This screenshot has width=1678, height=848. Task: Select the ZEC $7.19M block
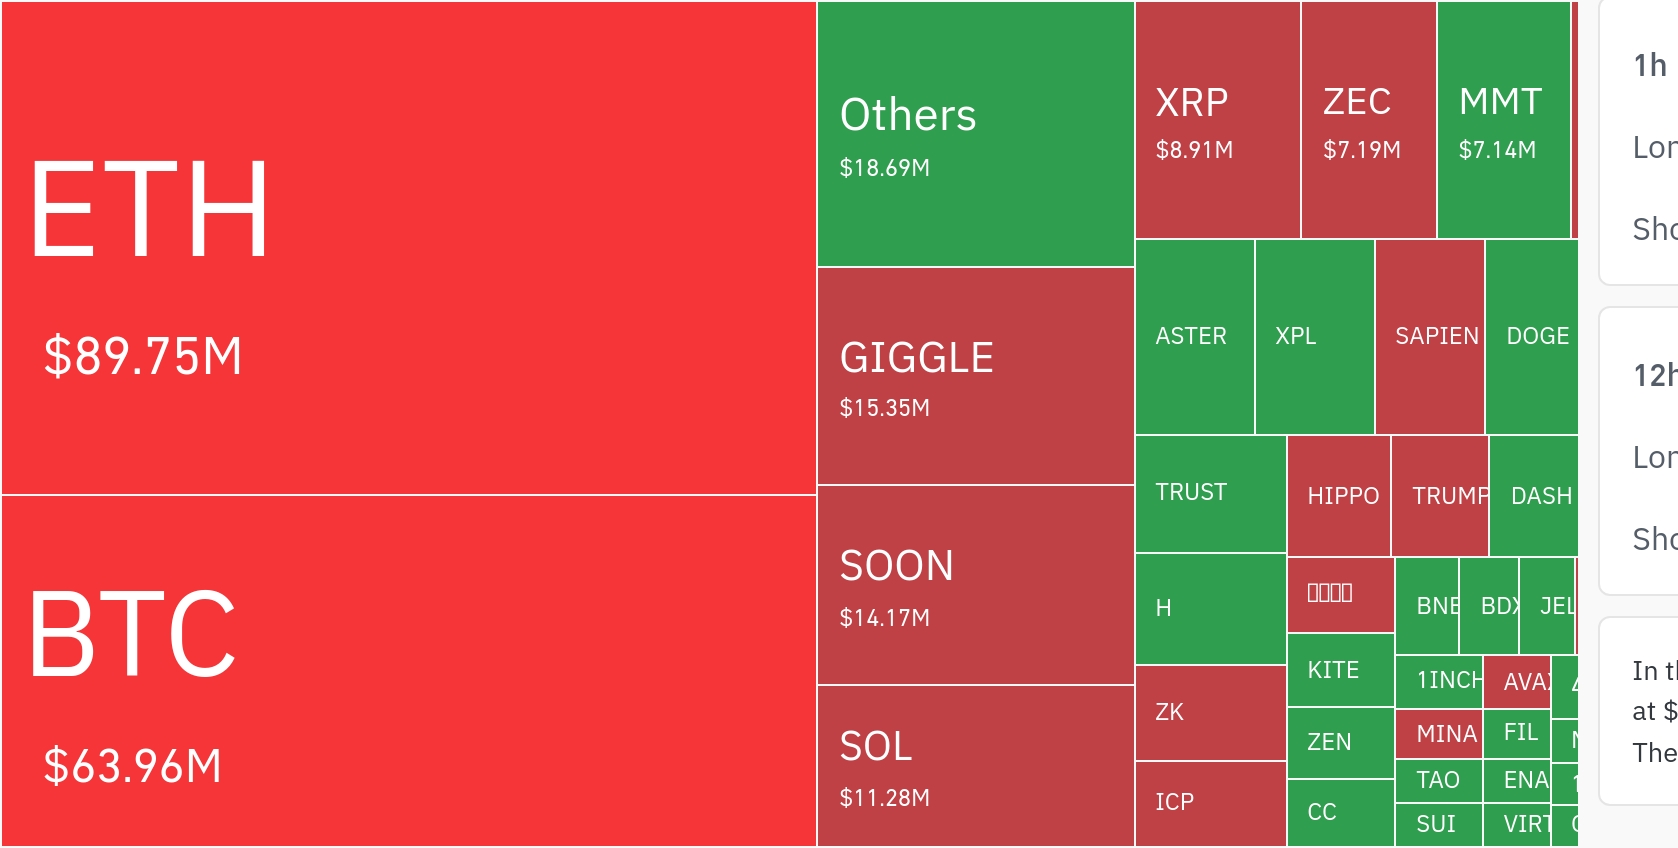coord(1368,120)
